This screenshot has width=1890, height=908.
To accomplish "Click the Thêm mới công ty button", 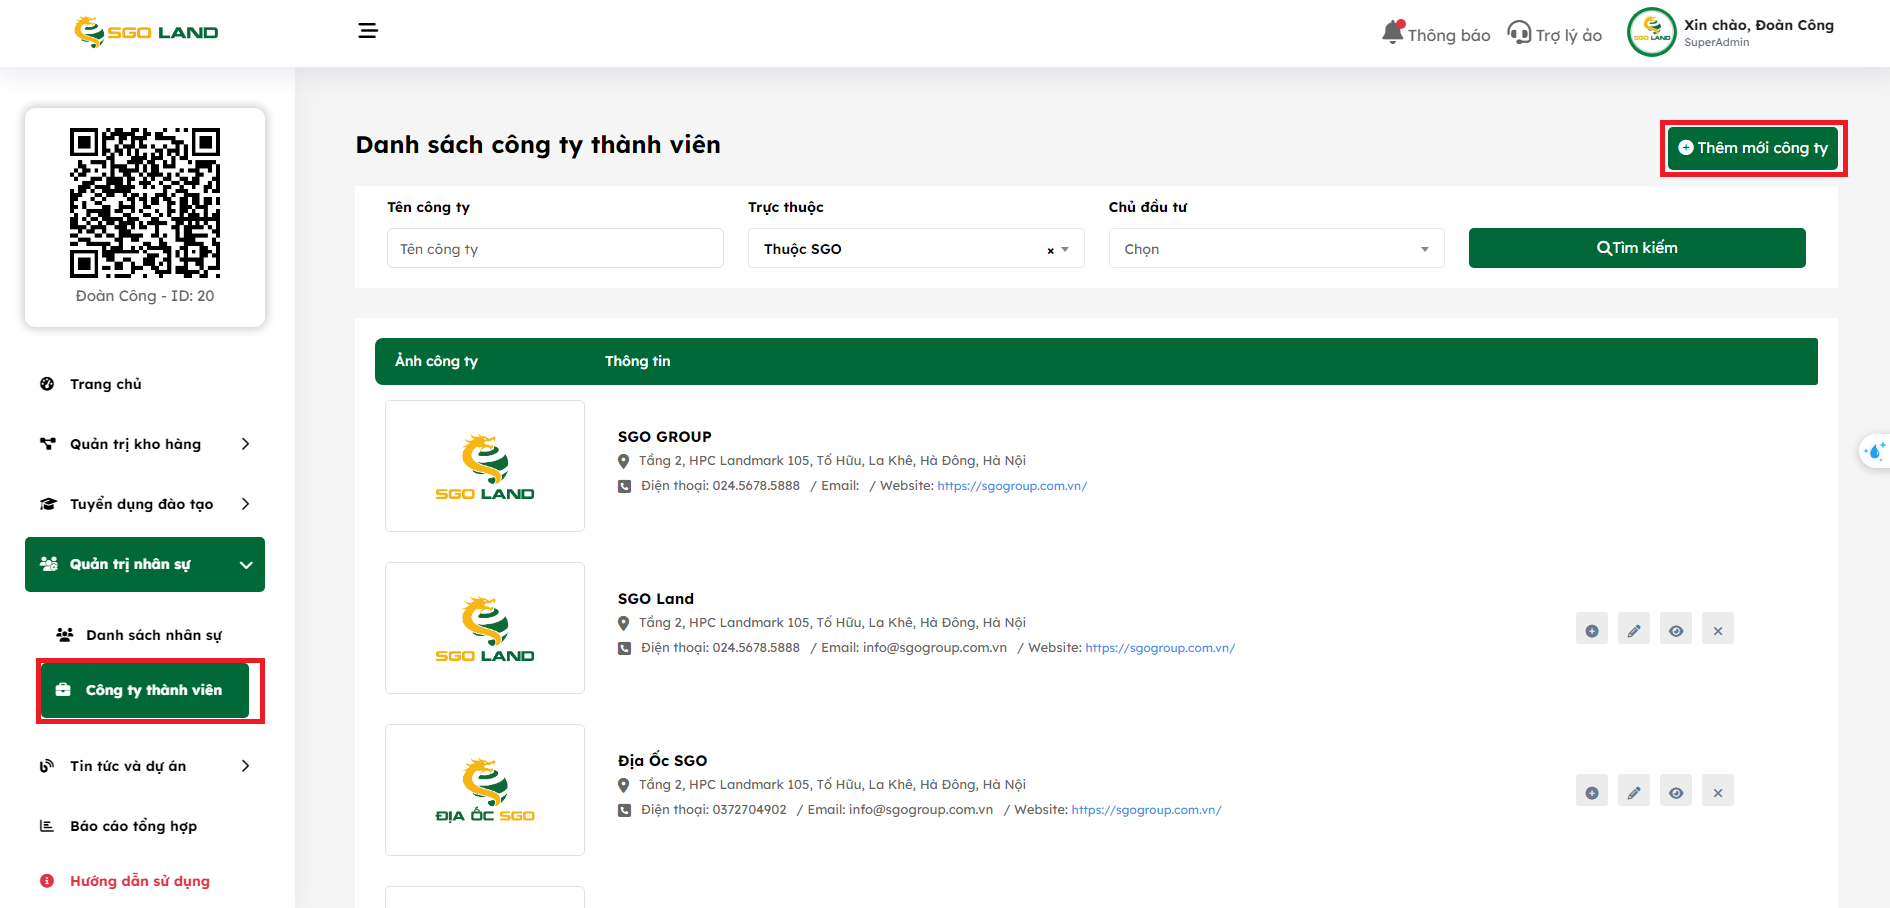I will (1753, 148).
